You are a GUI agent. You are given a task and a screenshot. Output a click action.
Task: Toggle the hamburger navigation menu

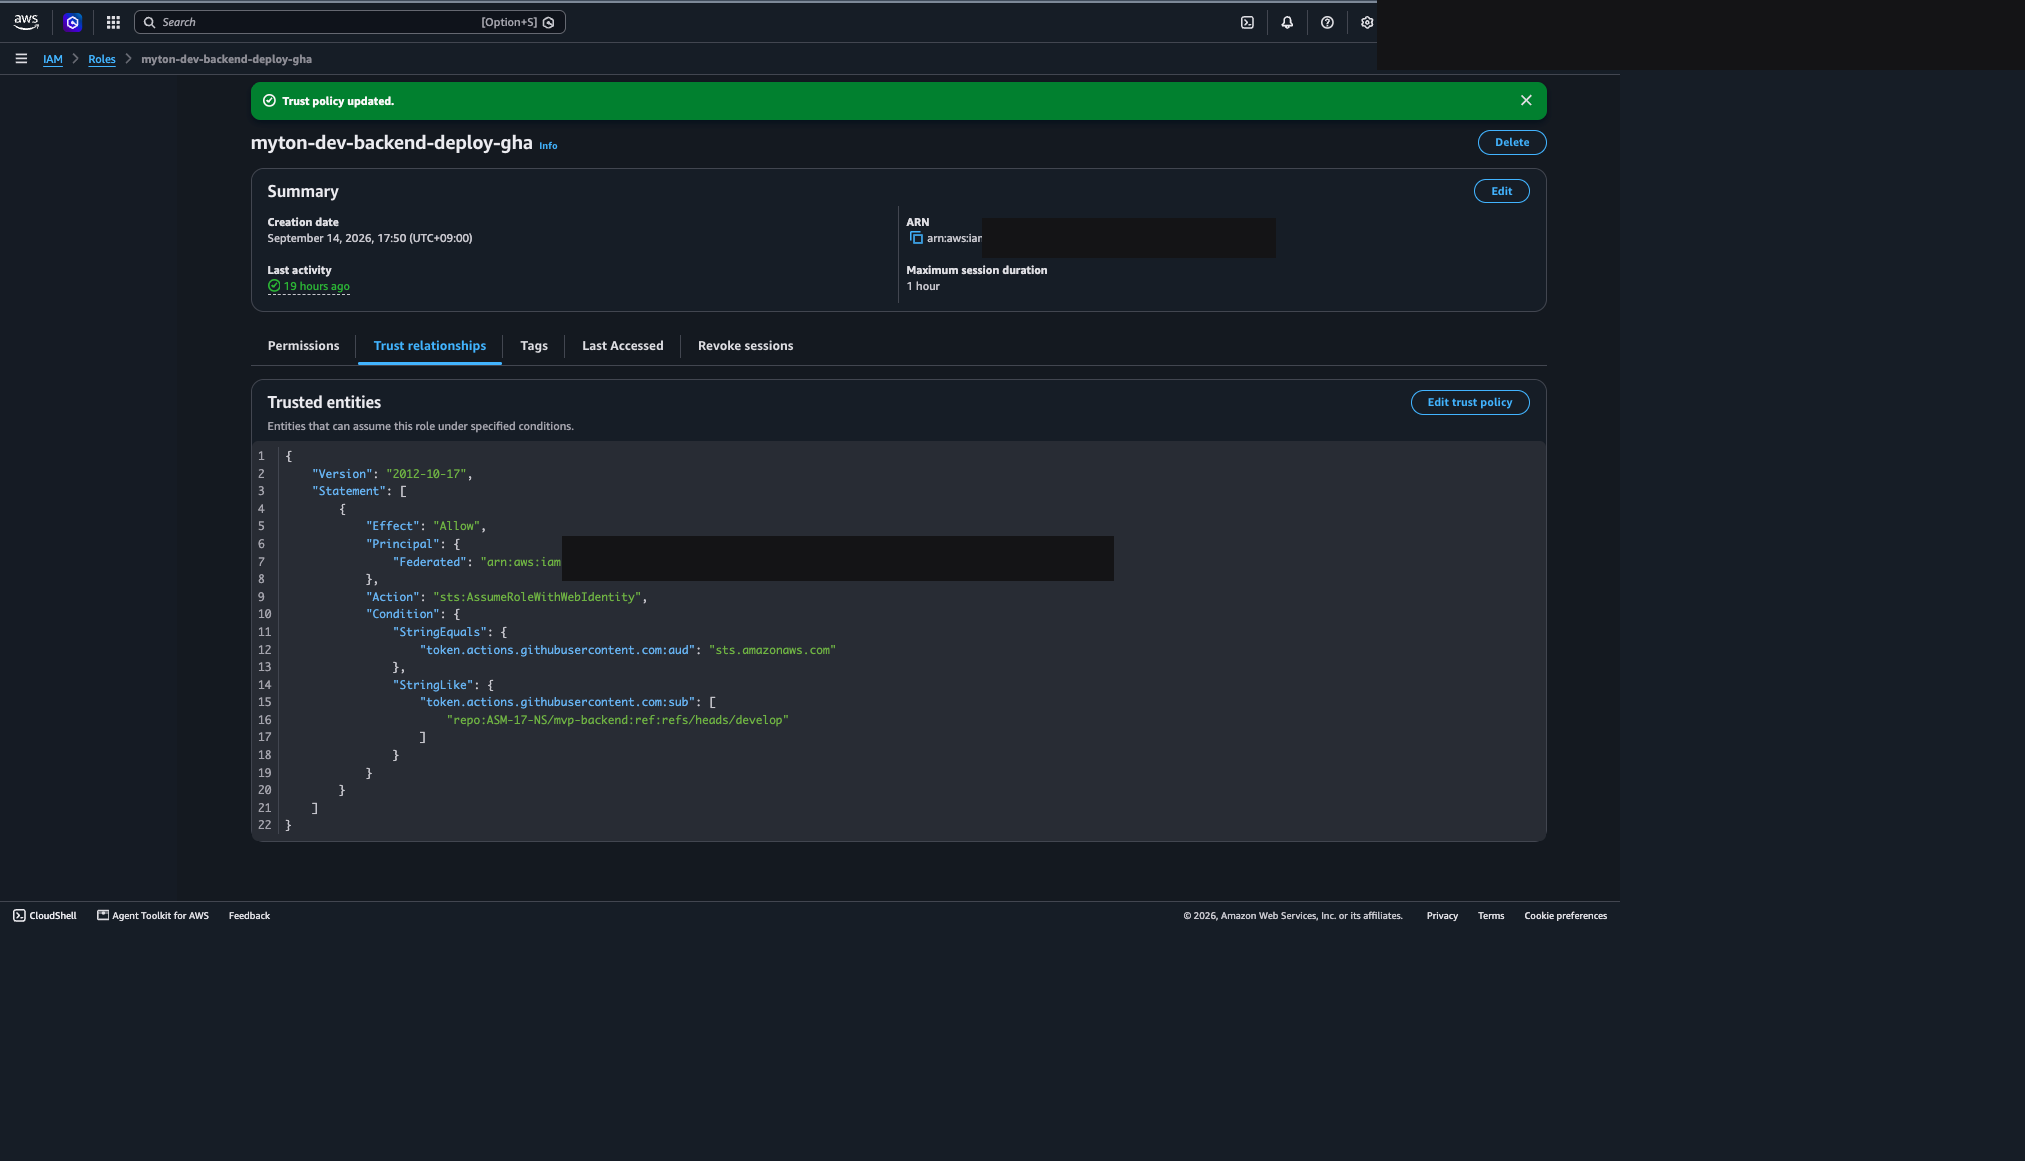tap(21, 59)
